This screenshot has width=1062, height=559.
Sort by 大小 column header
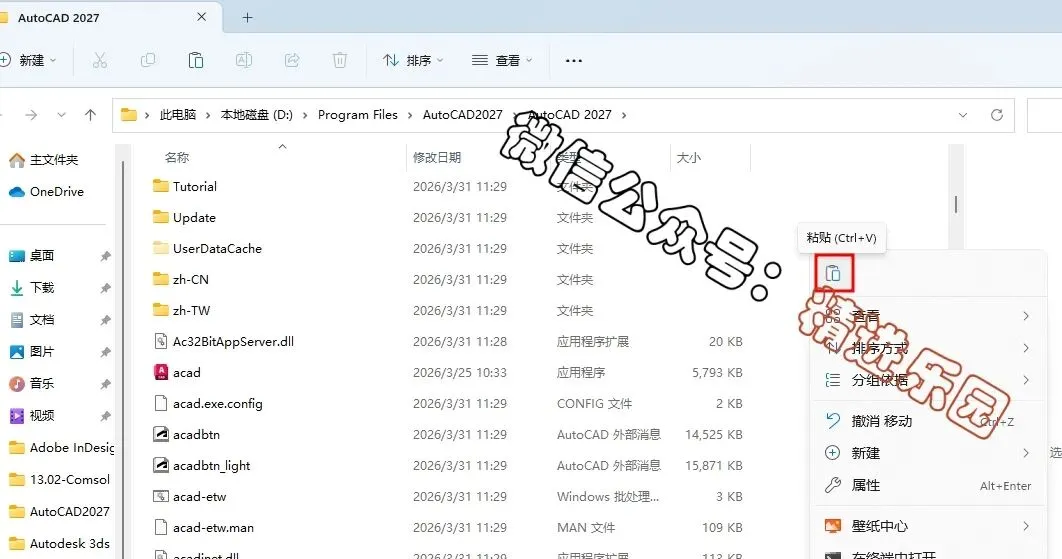pos(688,158)
